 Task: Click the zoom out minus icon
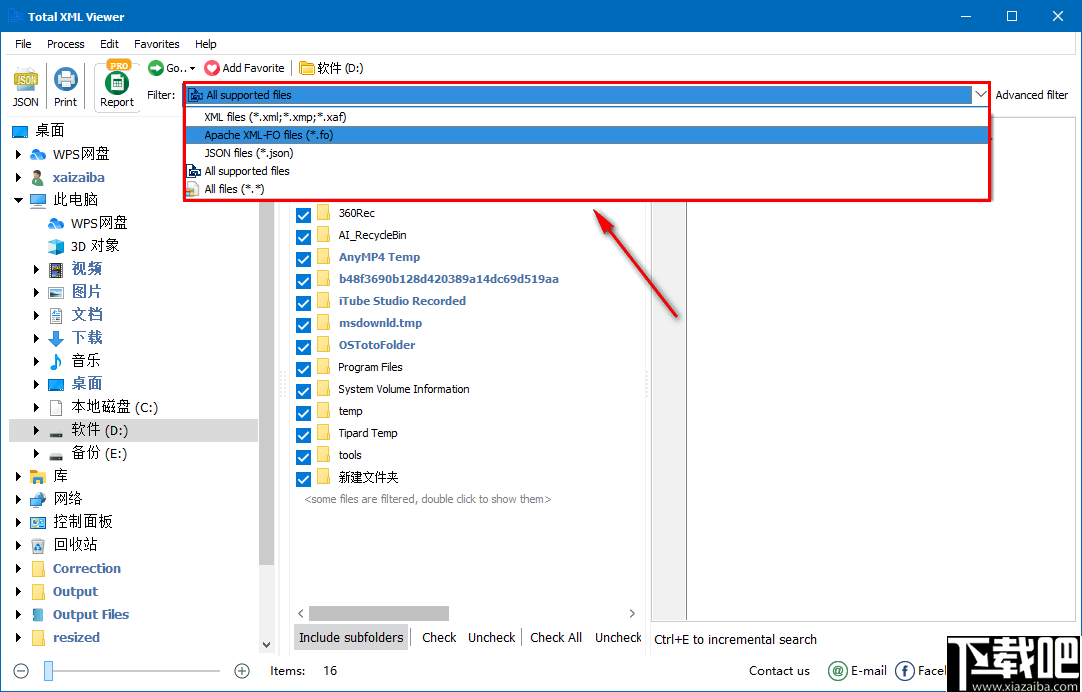click(21, 671)
